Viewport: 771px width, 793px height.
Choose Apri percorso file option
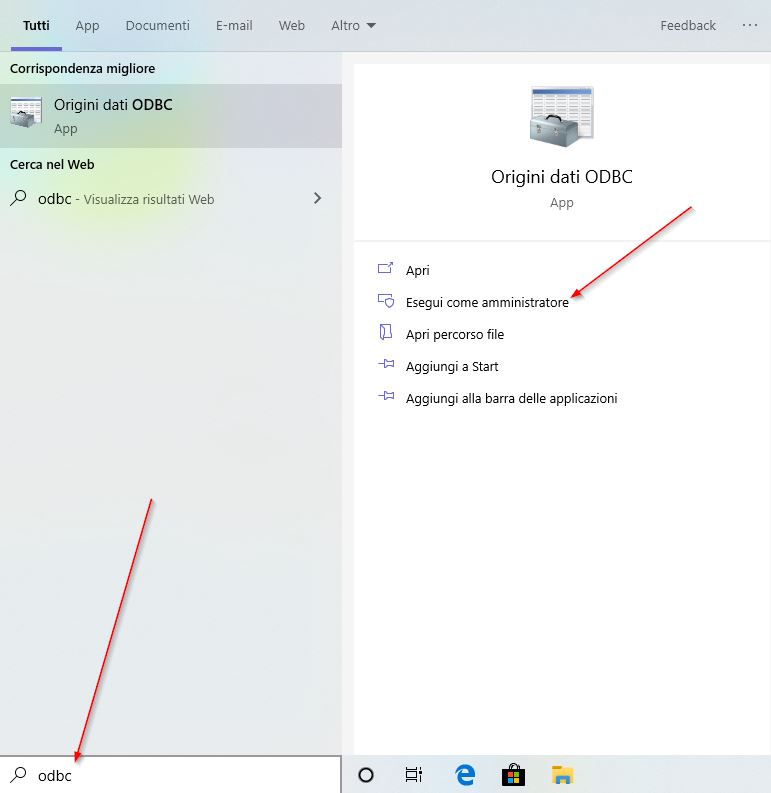[454, 334]
